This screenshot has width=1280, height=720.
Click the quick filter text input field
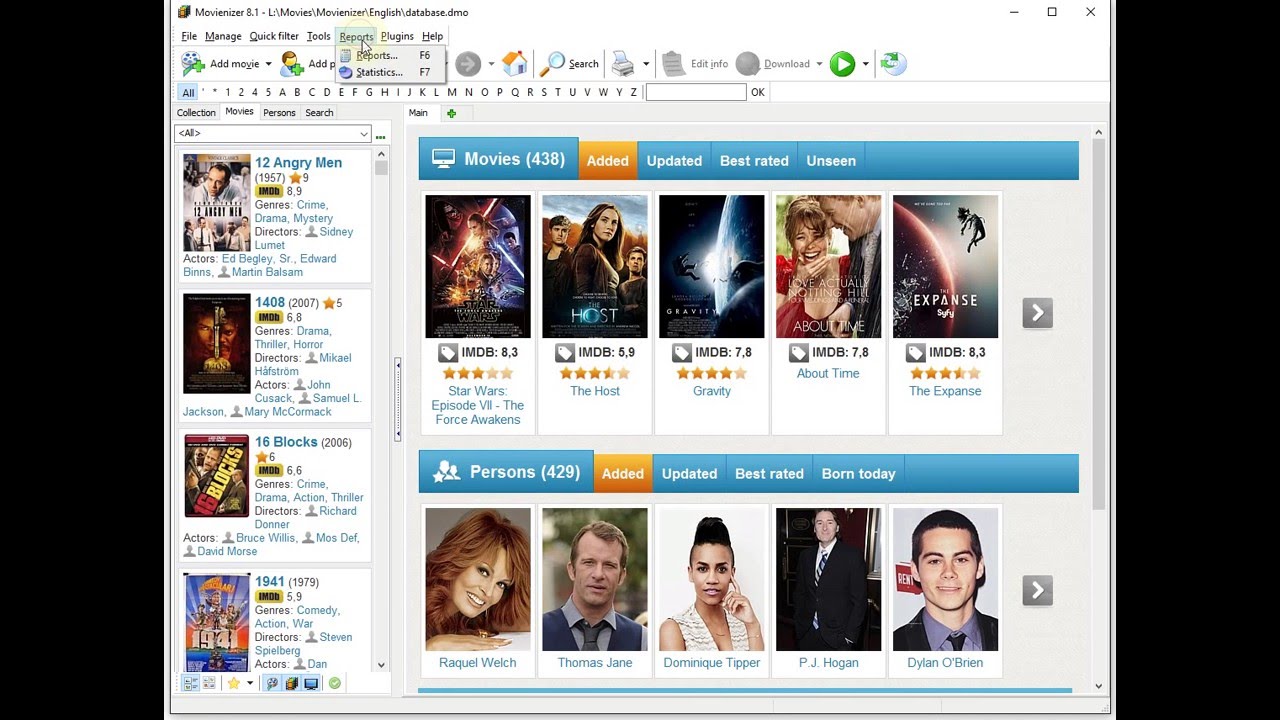(696, 92)
